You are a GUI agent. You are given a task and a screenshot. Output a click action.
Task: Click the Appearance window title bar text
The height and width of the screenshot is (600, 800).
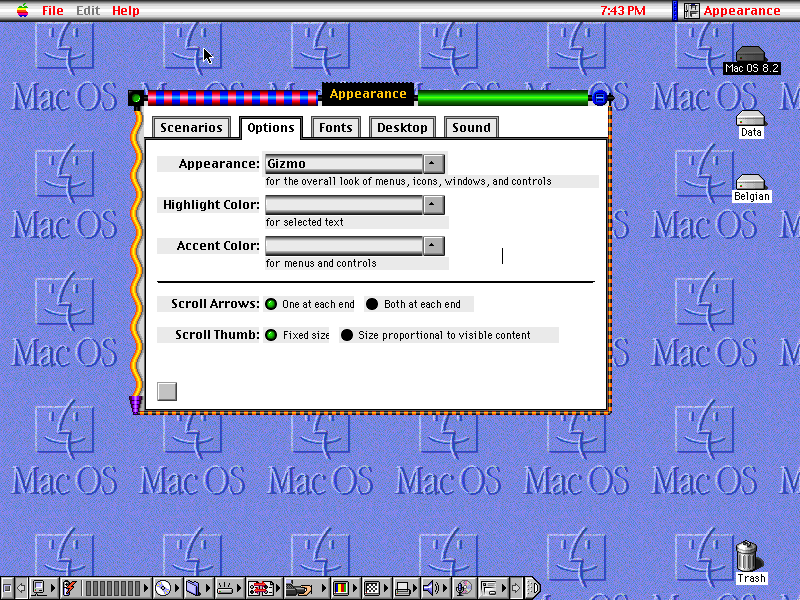point(368,94)
